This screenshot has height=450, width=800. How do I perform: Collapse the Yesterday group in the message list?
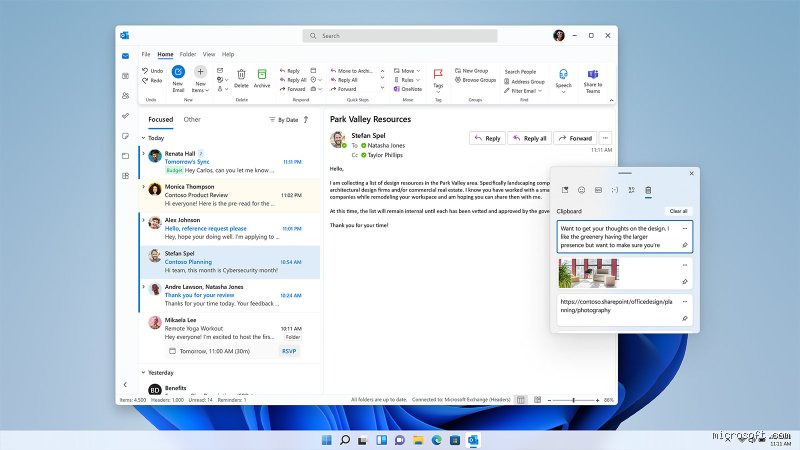143,372
